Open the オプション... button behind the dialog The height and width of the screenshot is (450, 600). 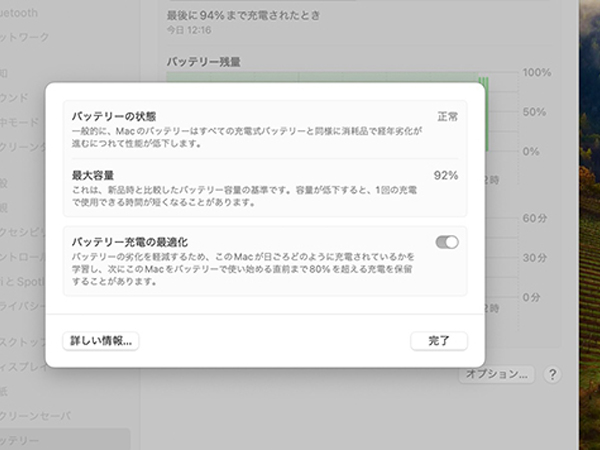point(498,374)
